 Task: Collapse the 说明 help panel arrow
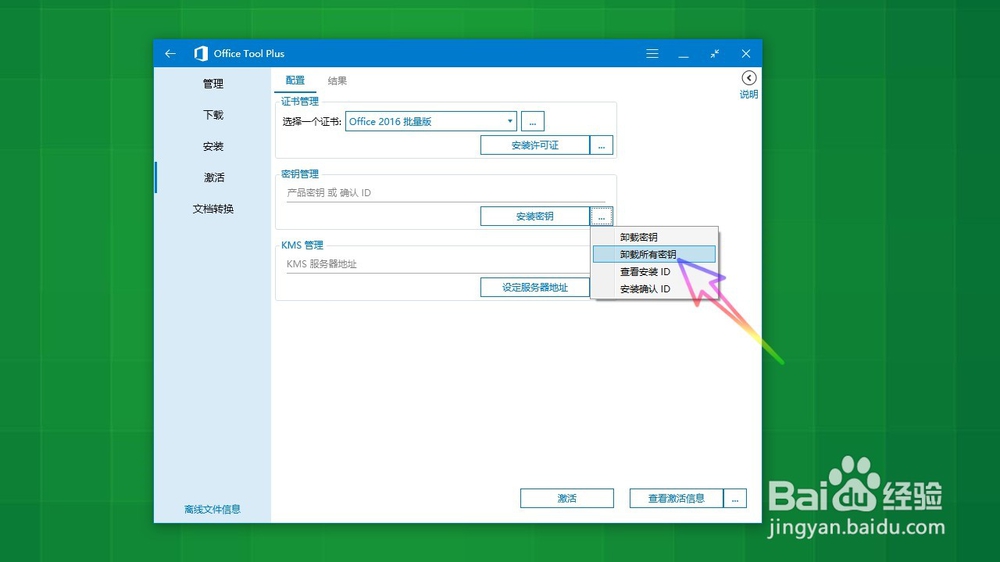tap(749, 78)
